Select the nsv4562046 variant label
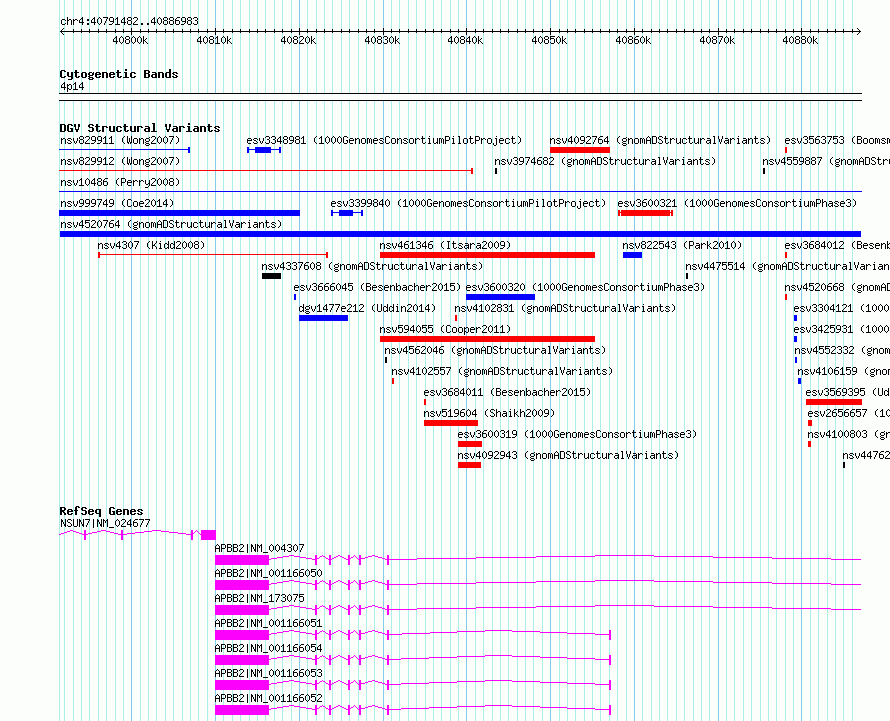The height and width of the screenshot is (721, 890). [495, 350]
